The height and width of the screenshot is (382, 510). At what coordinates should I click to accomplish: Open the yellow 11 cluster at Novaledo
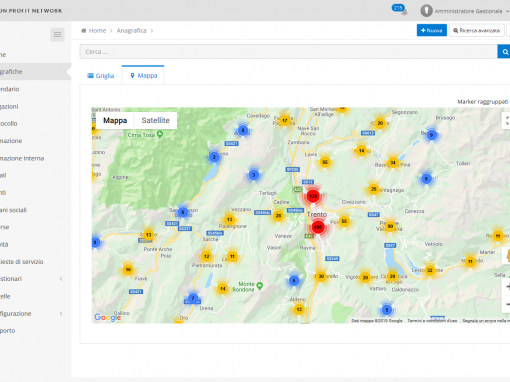pos(470,261)
